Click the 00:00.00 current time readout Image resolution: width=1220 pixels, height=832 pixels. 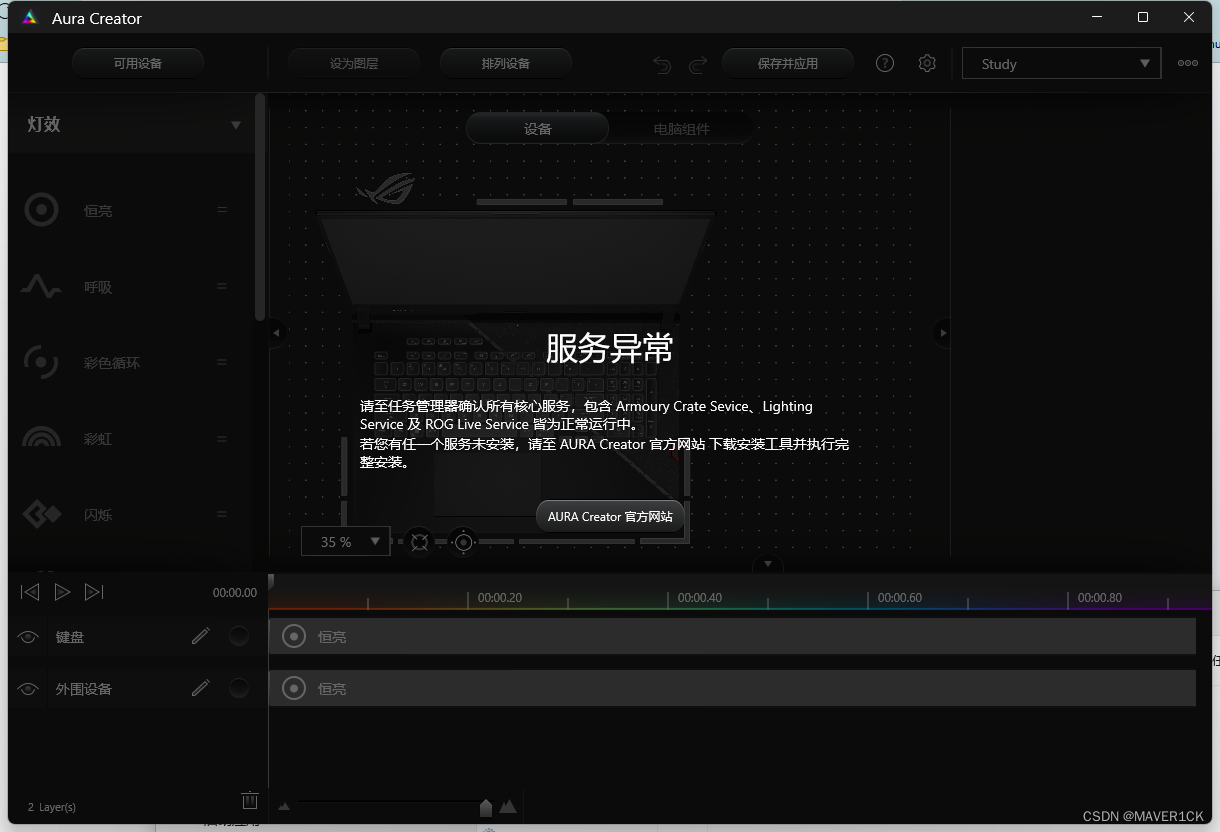(235, 592)
